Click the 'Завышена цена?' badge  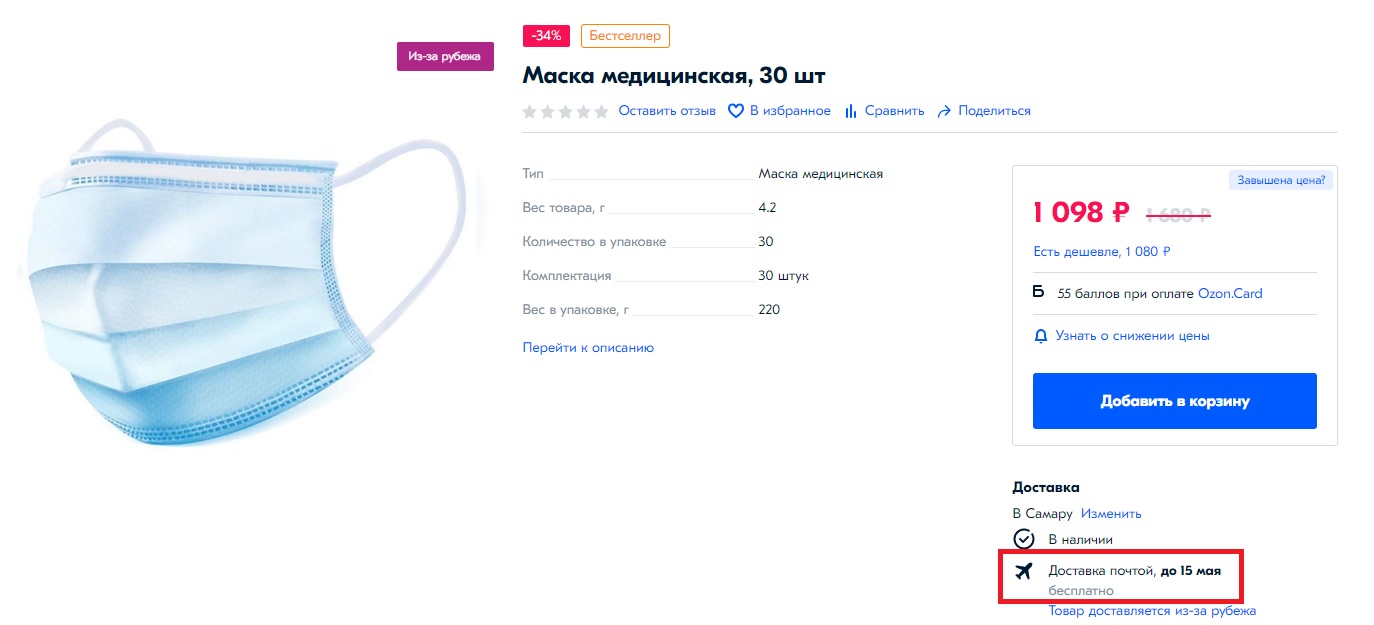click(1281, 180)
